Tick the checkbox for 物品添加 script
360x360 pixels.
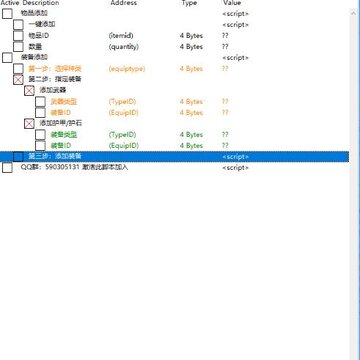coord(7,14)
